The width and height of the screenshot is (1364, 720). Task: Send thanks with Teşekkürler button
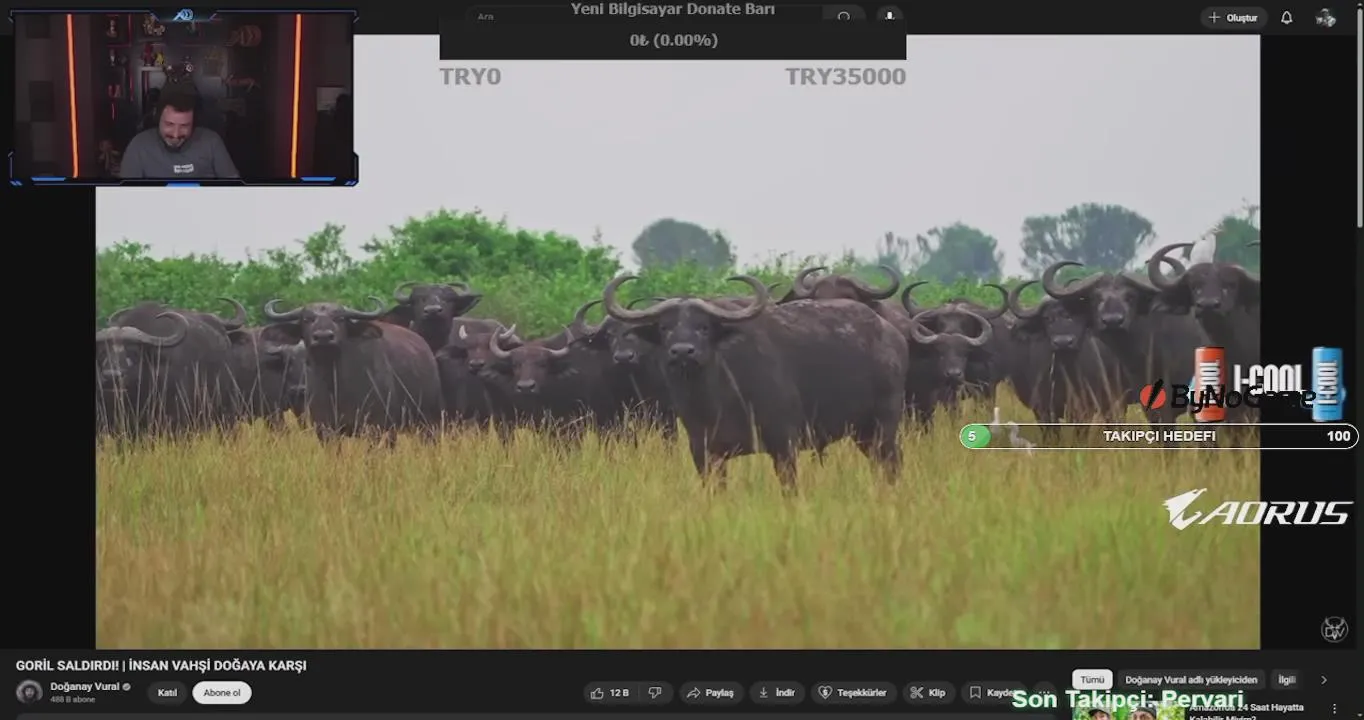pos(853,693)
